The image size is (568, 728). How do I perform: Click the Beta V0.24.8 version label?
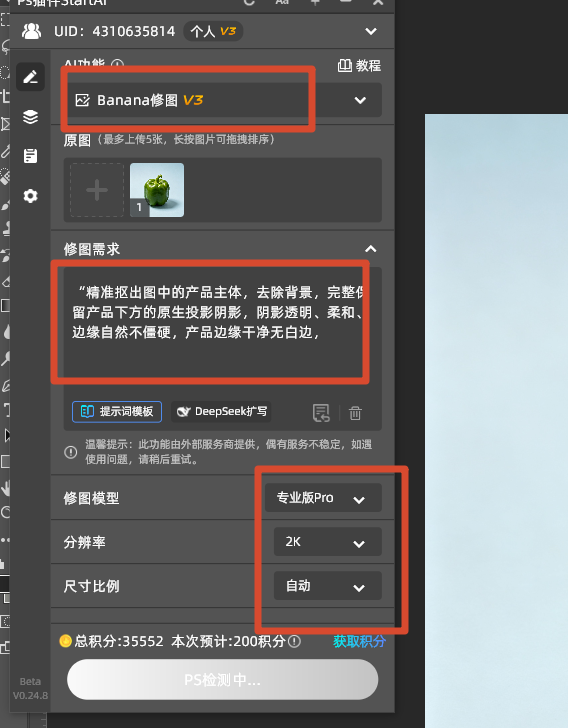click(30, 689)
